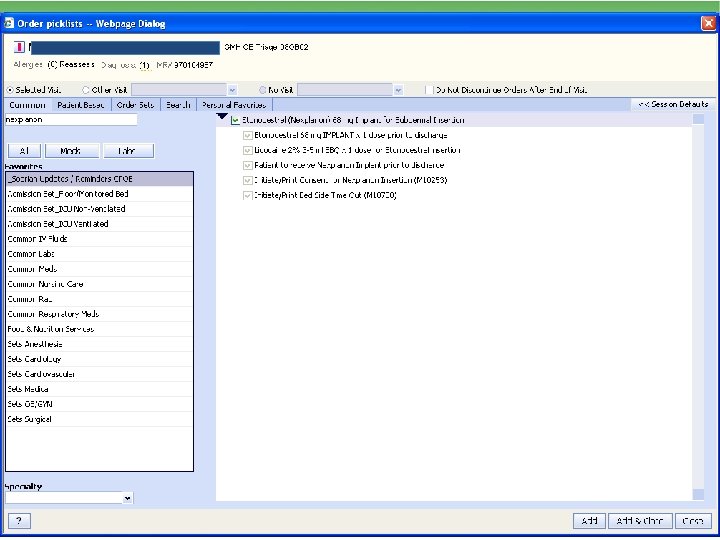
Task: Toggle Etonogestrel 68 mg IMPLANT dose checkbox
Action: click(x=248, y=135)
